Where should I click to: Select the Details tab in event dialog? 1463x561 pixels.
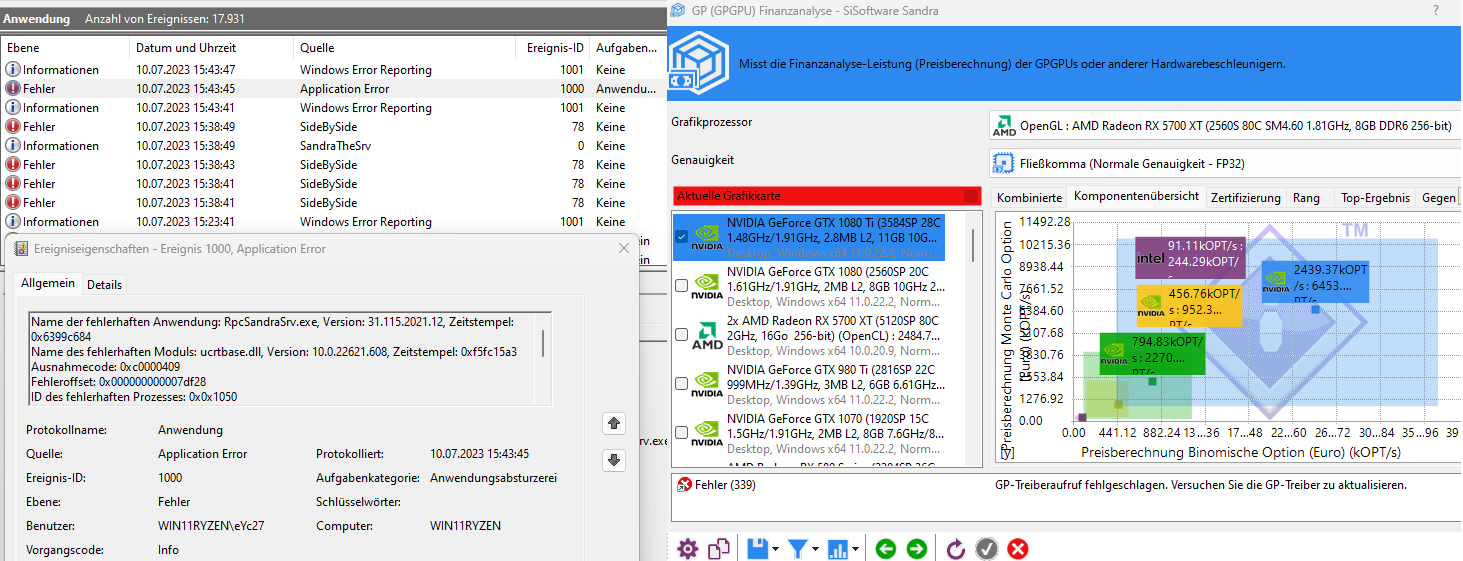pos(104,285)
